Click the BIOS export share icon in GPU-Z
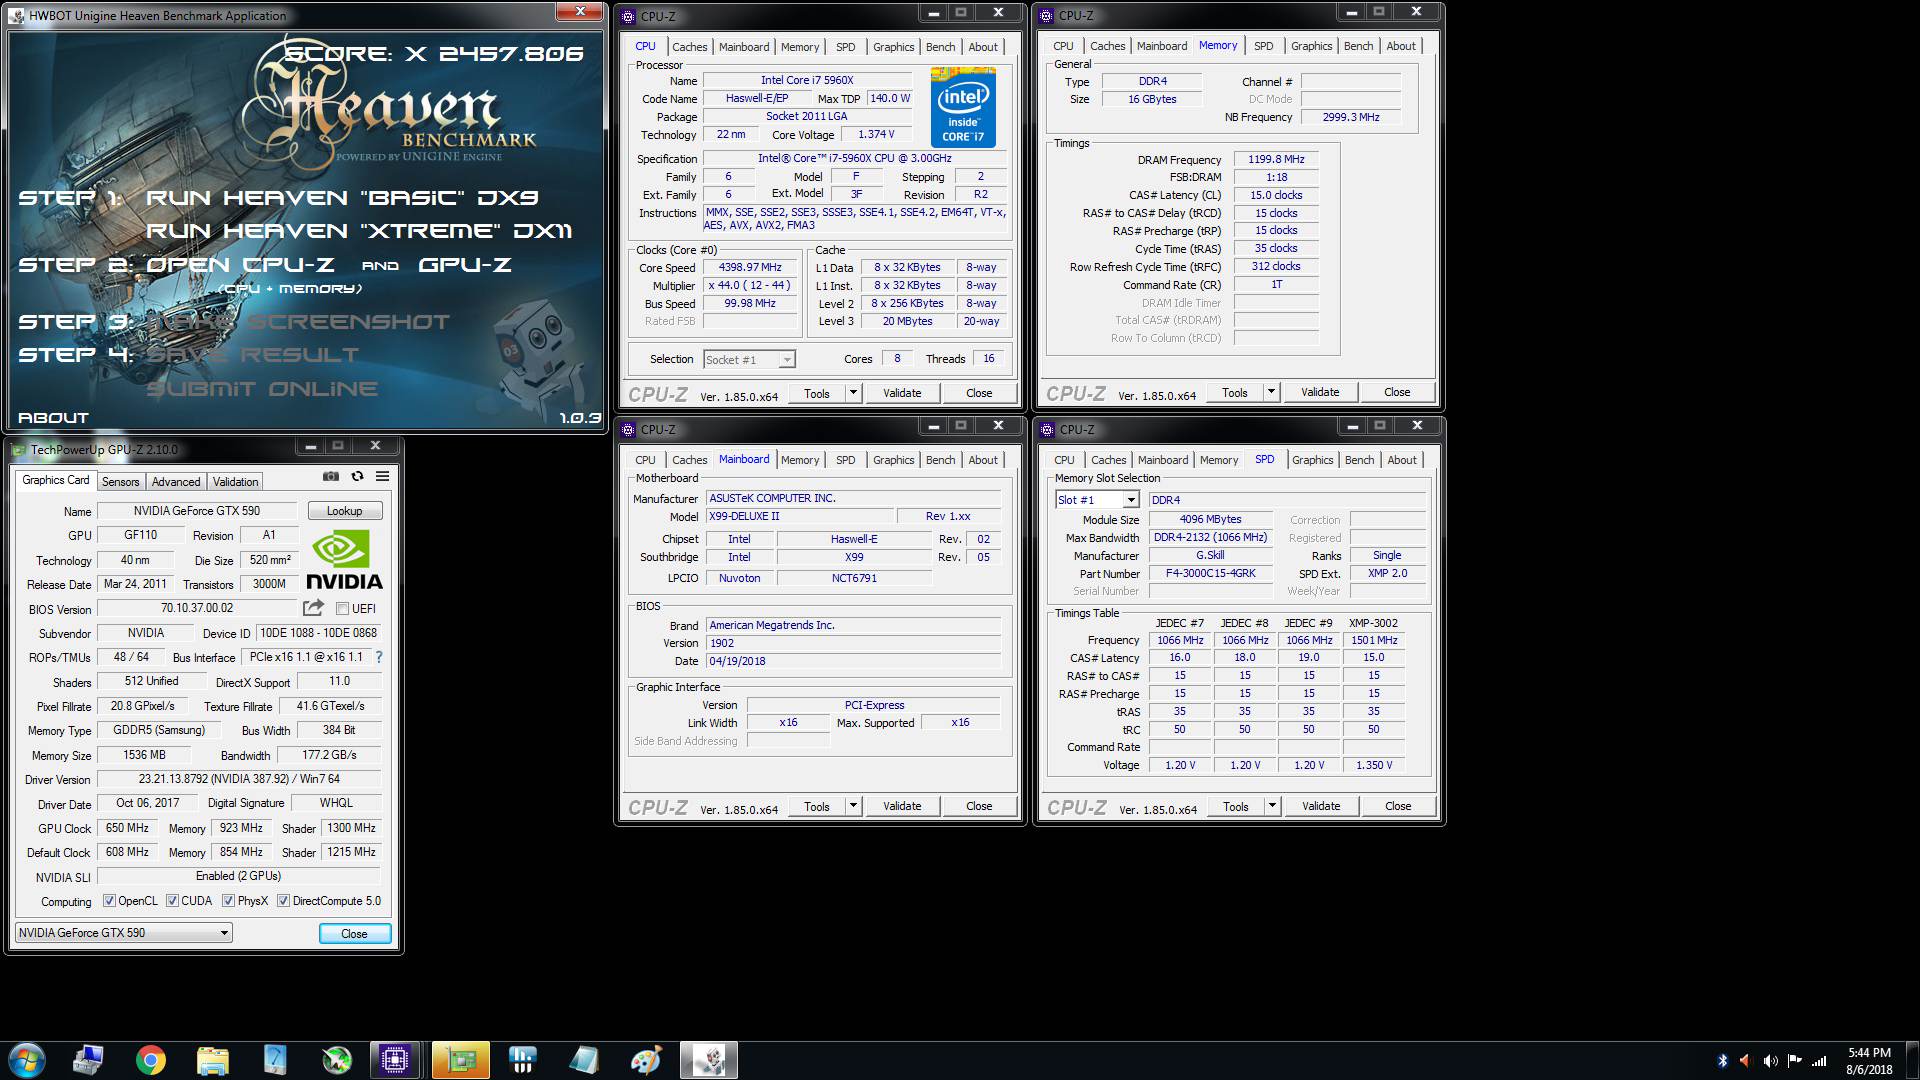Screen dimensions: 1920x1080 (x=314, y=608)
